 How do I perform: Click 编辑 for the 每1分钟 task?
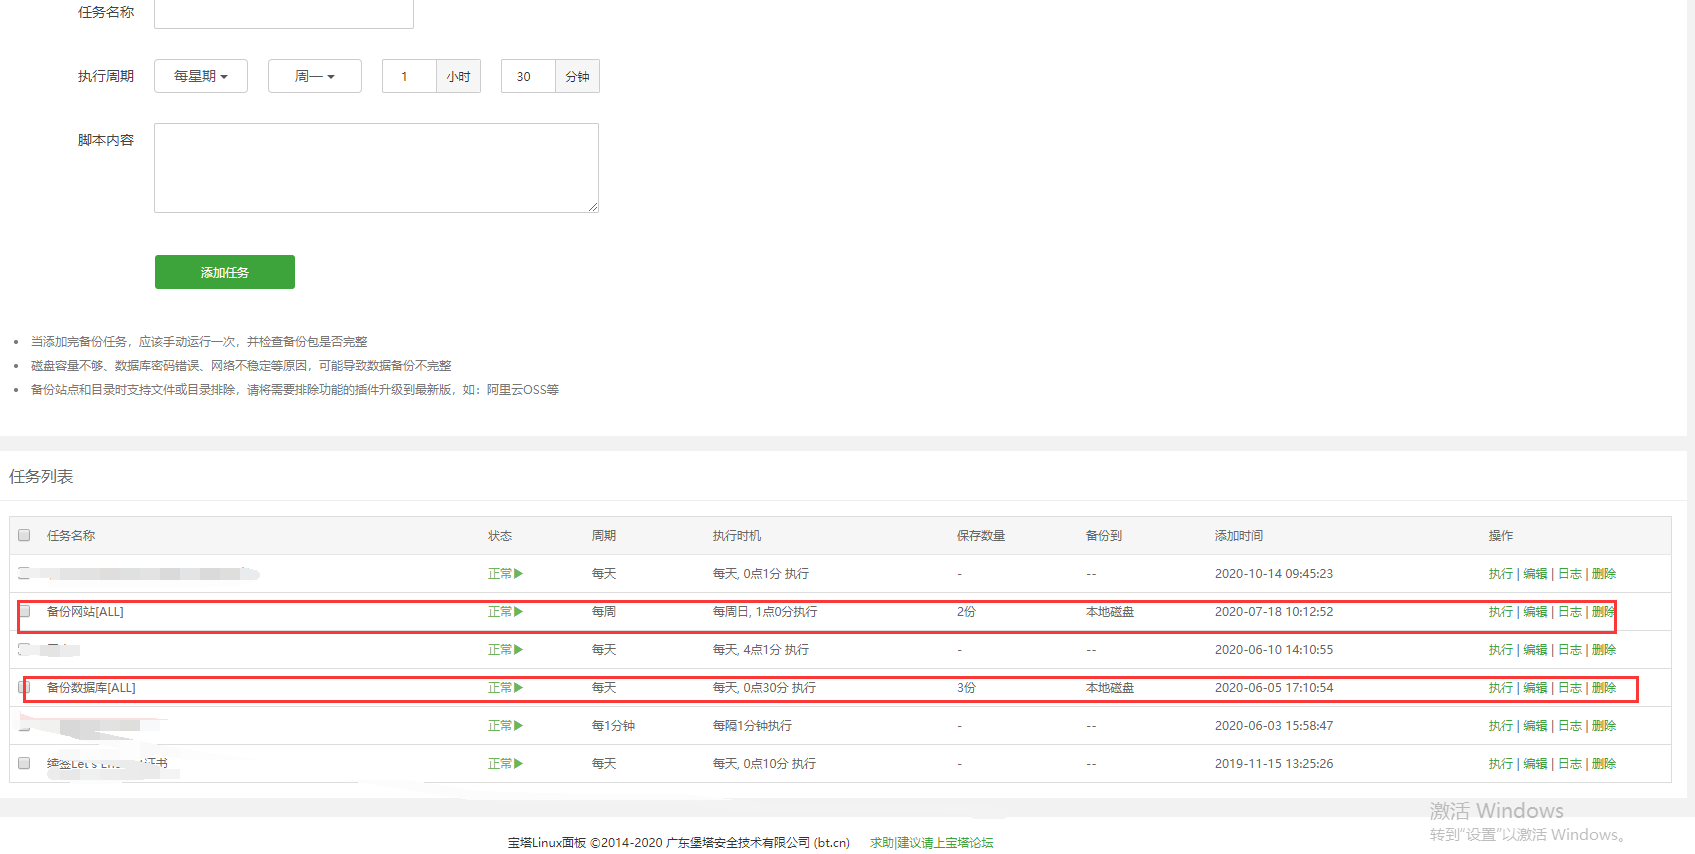click(1535, 726)
